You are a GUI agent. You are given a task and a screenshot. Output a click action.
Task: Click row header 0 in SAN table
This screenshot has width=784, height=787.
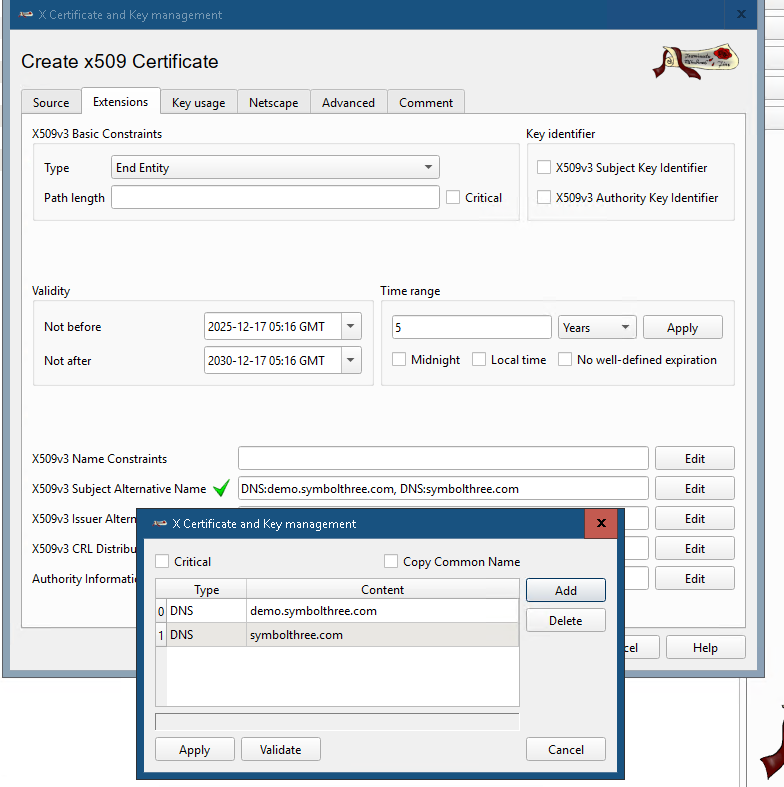point(161,611)
